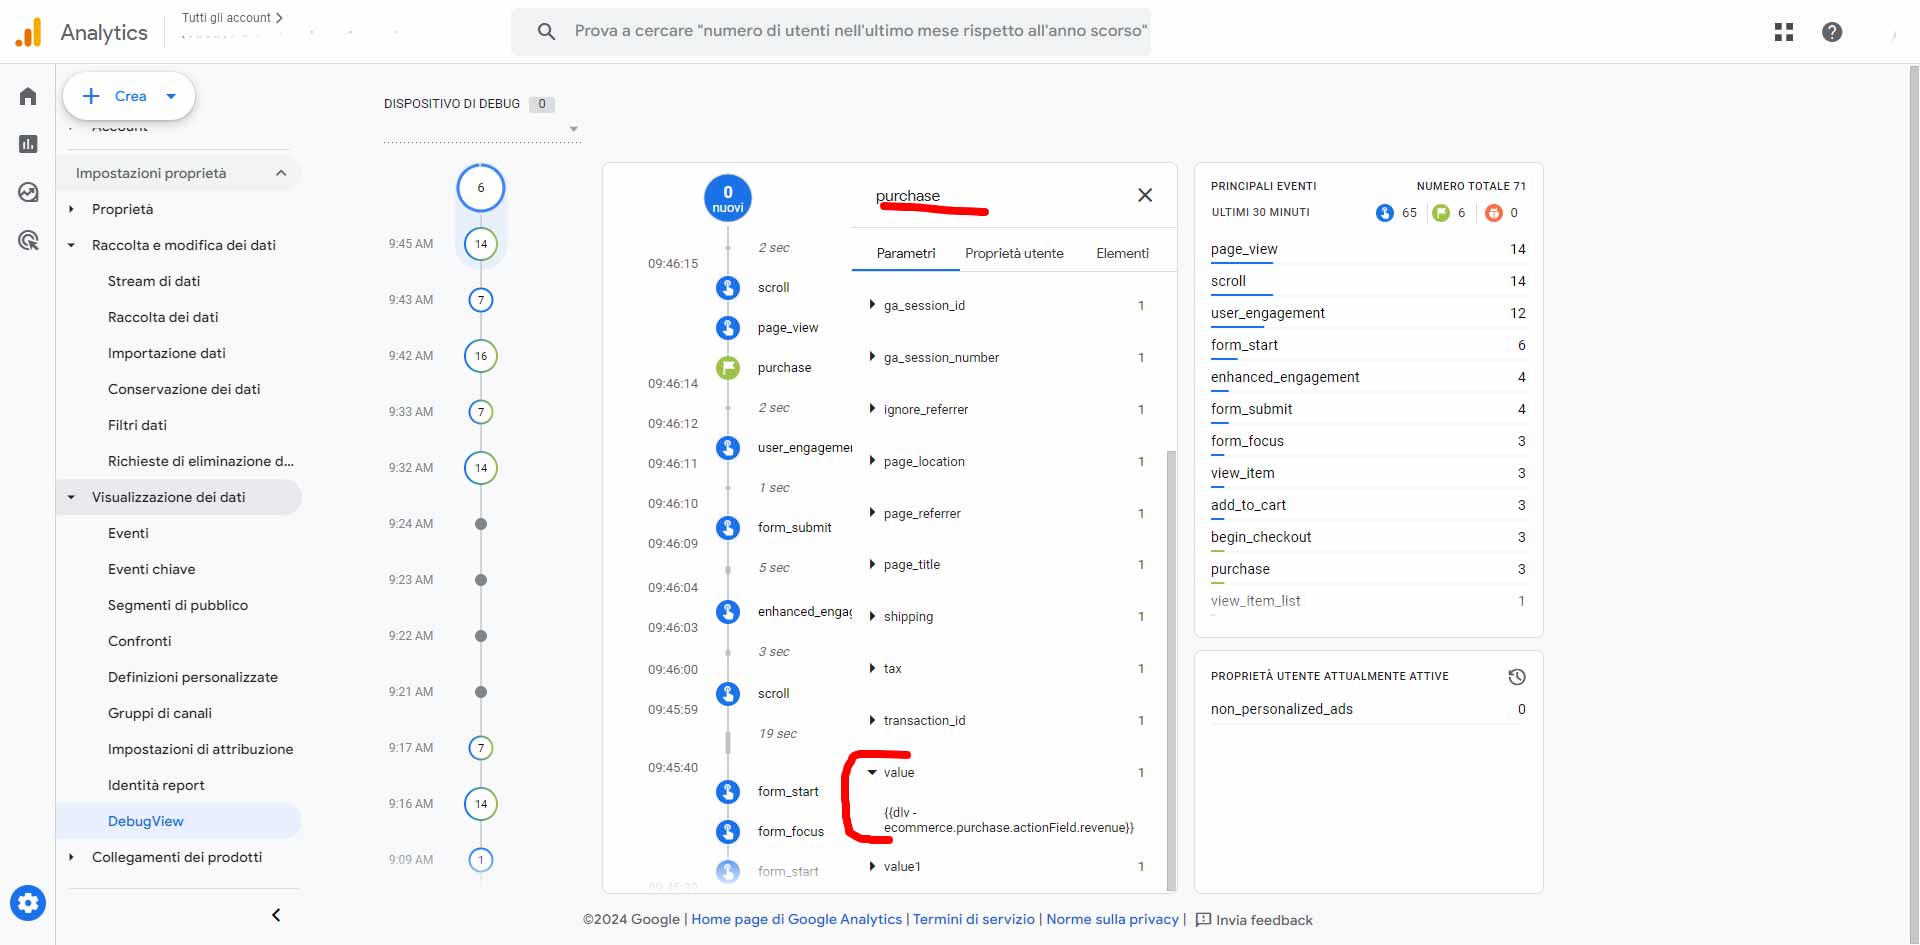Image resolution: width=1920 pixels, height=945 pixels.
Task: Switch to Proprietà utente tab
Action: pyautogui.click(x=1013, y=253)
